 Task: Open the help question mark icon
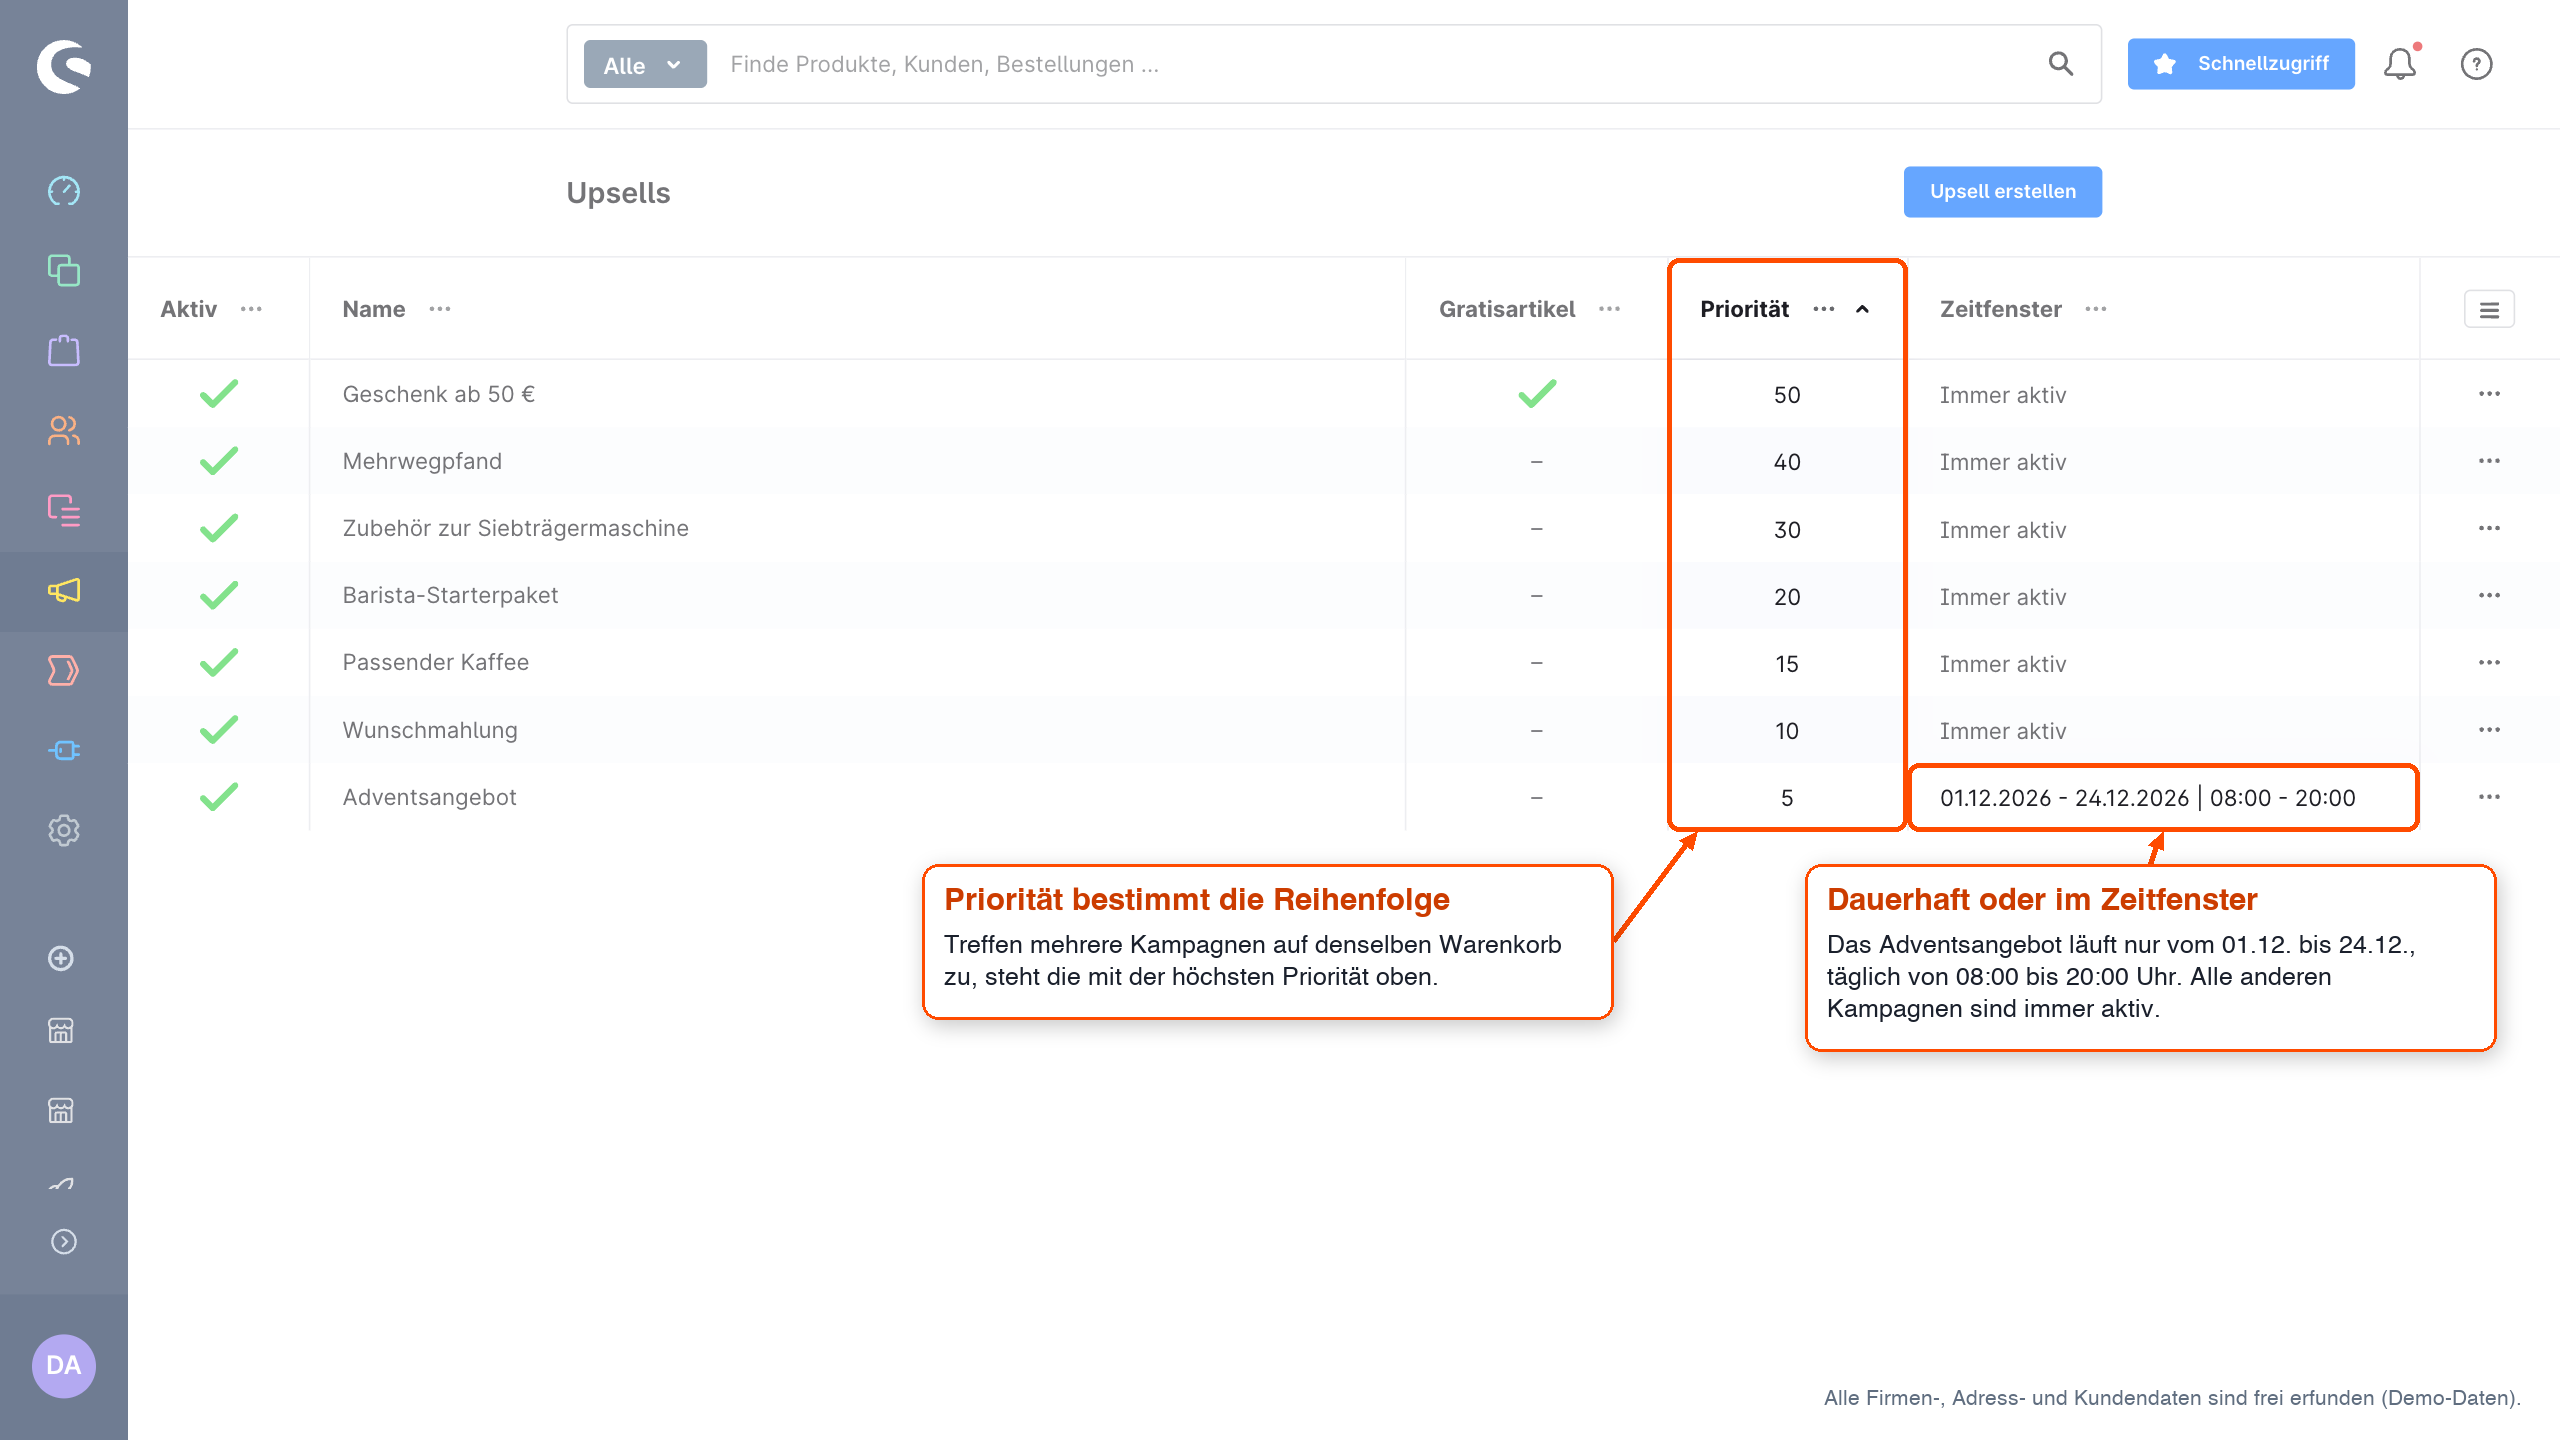click(2476, 64)
